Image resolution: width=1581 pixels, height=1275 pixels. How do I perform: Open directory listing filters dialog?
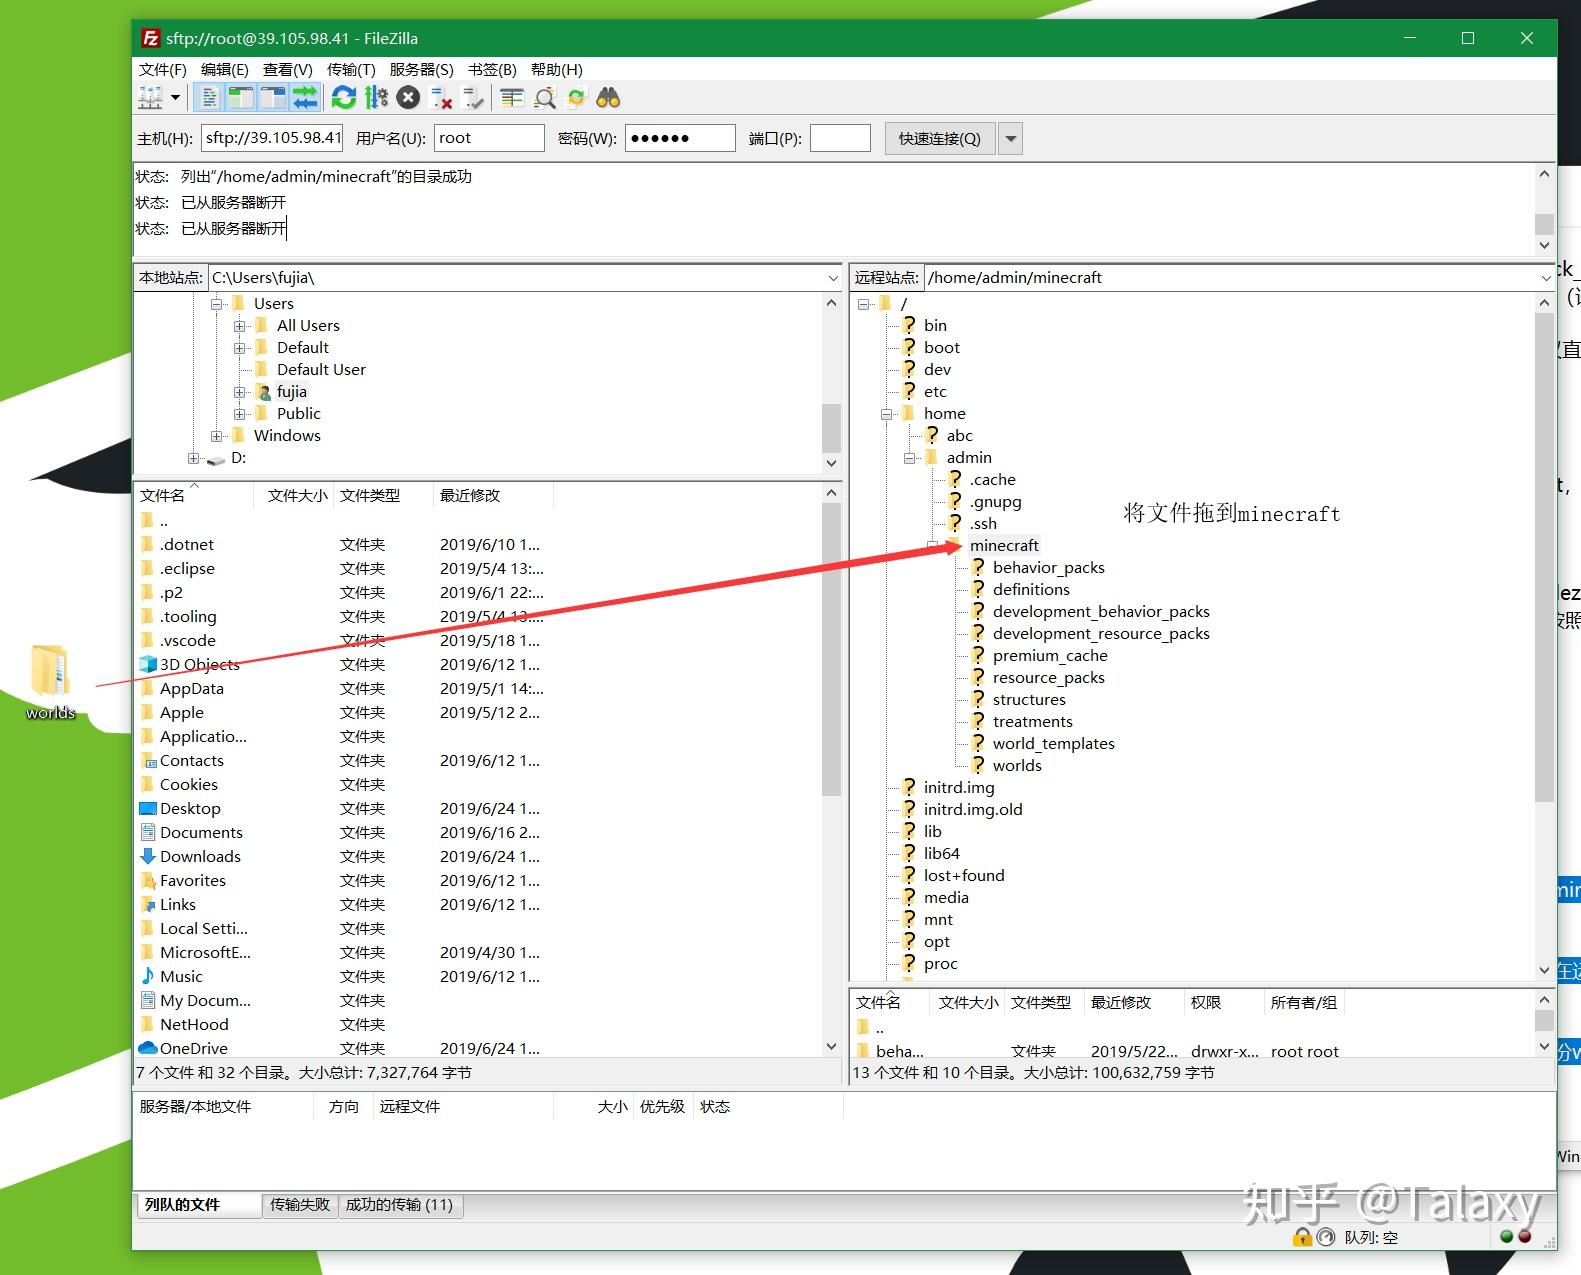(x=512, y=97)
